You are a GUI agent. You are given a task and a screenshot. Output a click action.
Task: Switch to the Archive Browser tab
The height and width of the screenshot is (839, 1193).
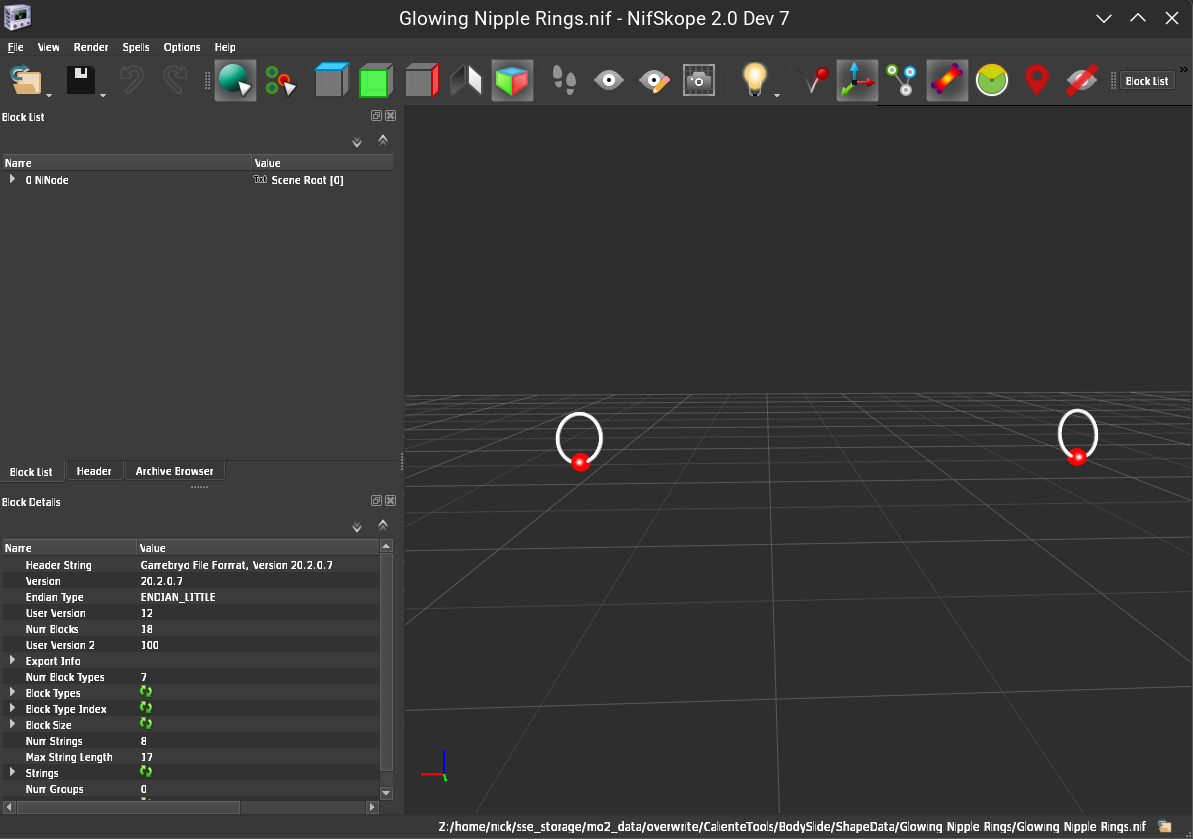174,471
